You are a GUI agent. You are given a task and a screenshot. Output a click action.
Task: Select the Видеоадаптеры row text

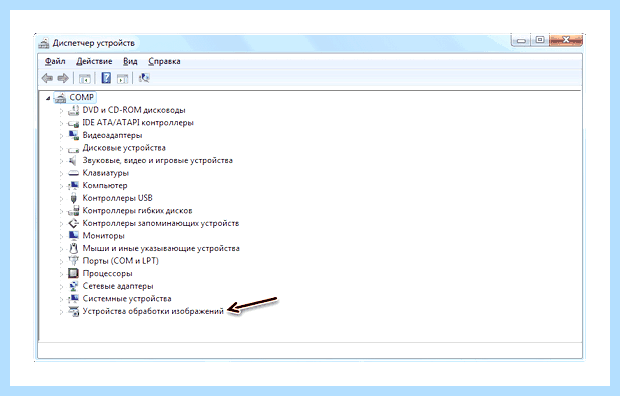tap(112, 135)
